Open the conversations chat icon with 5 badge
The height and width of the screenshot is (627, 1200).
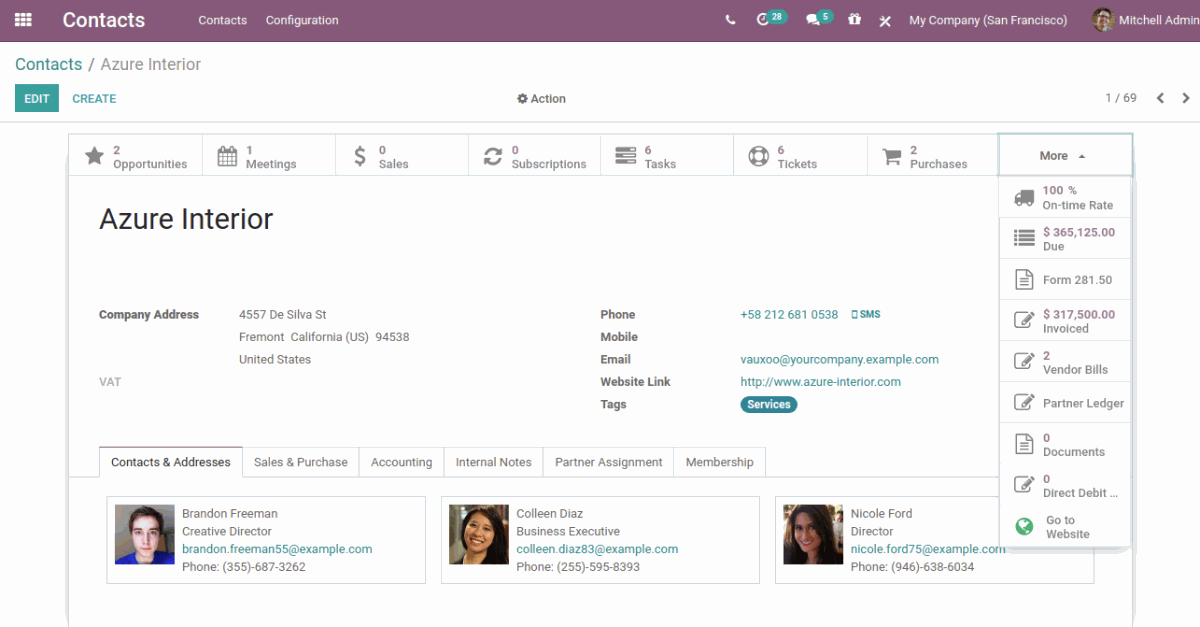coord(814,20)
